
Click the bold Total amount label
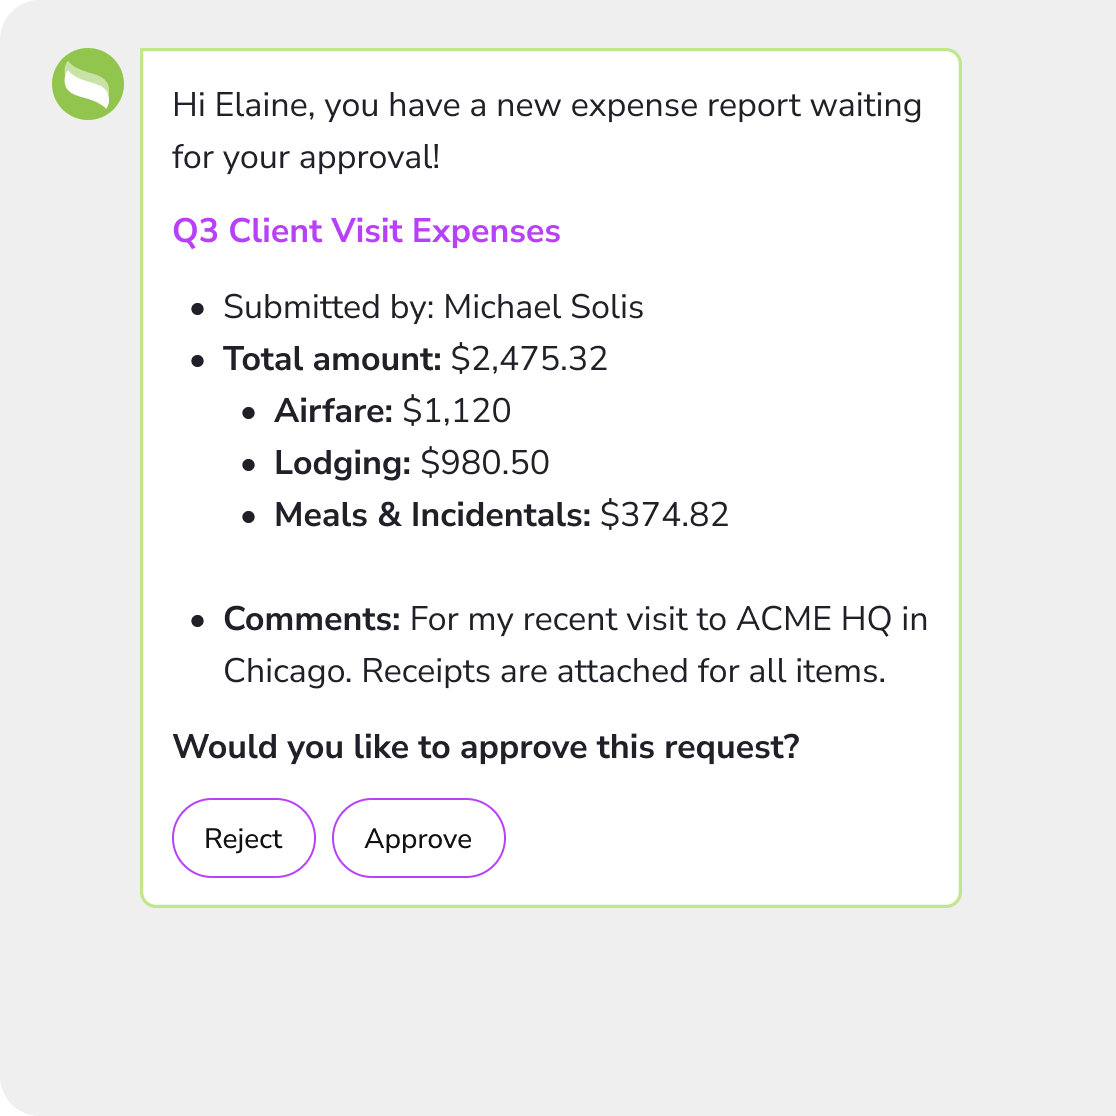point(332,359)
